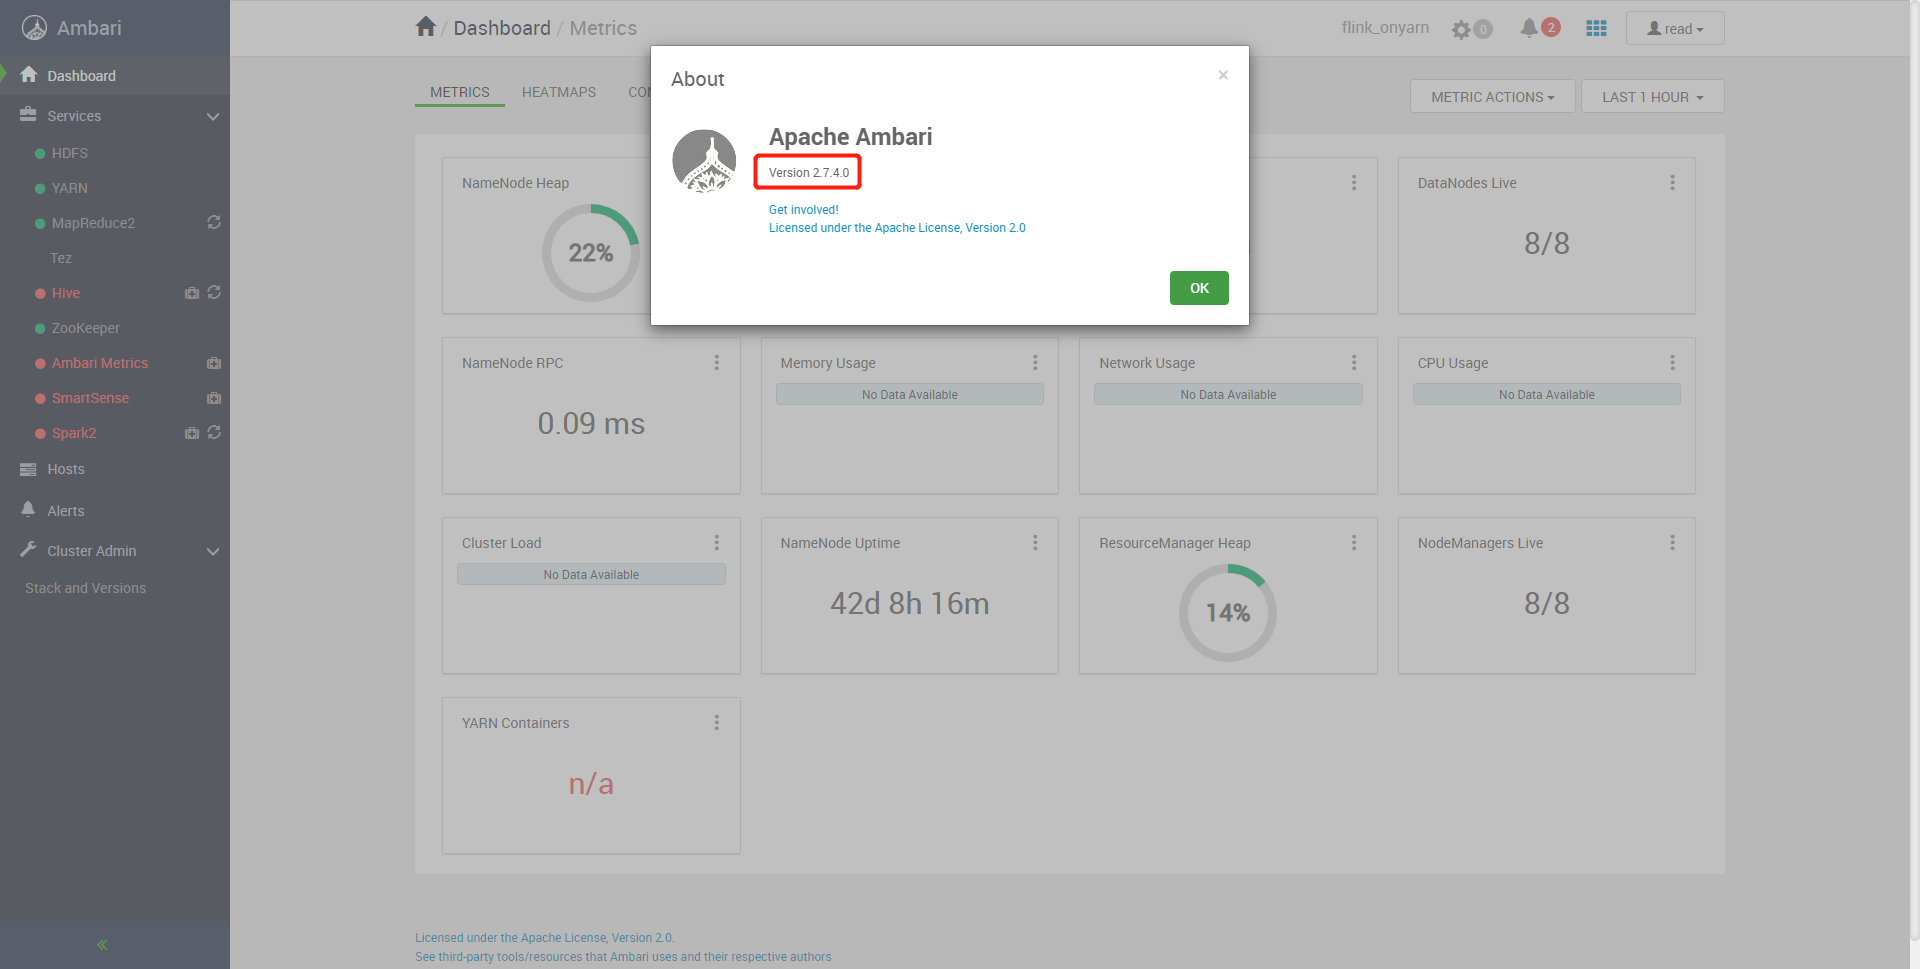Select the MapReduce2 service
The width and height of the screenshot is (1920, 969).
coord(93,223)
